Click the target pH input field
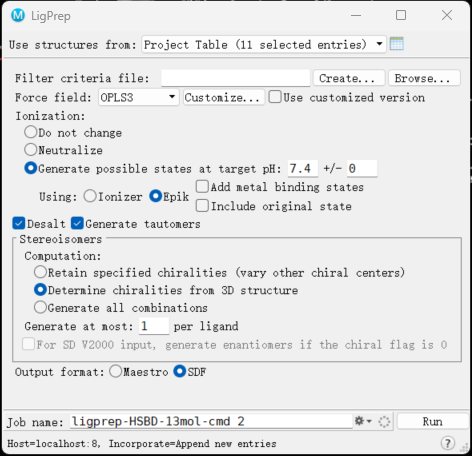 coord(303,169)
